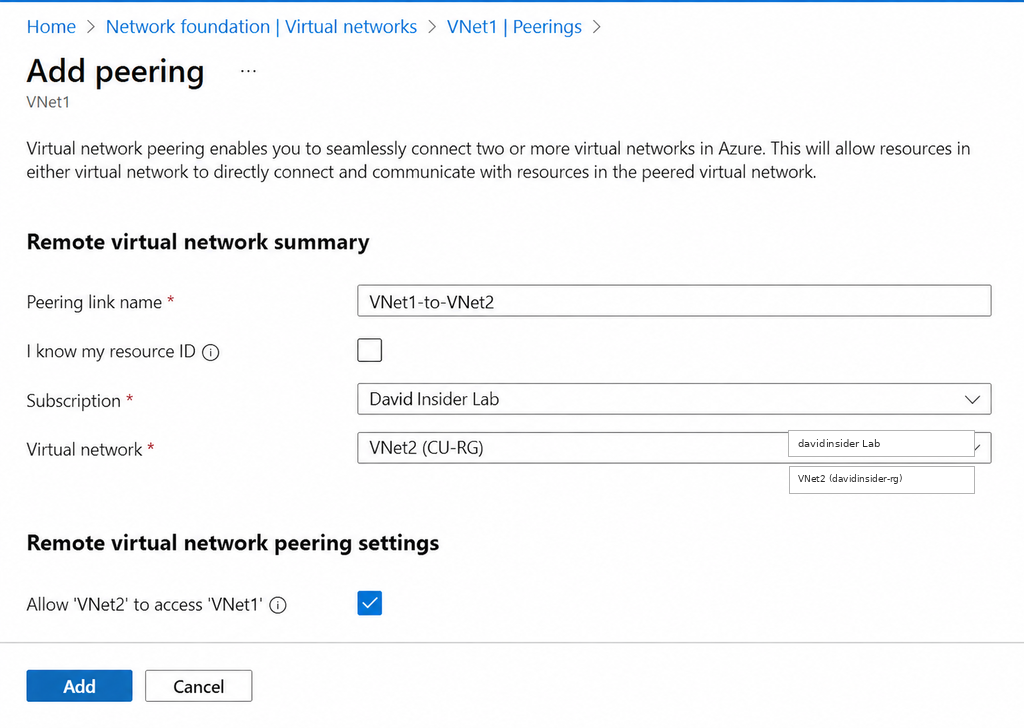This screenshot has width=1024, height=728.
Task: Open the ellipsis menu beside Add peering
Action: (x=248, y=71)
